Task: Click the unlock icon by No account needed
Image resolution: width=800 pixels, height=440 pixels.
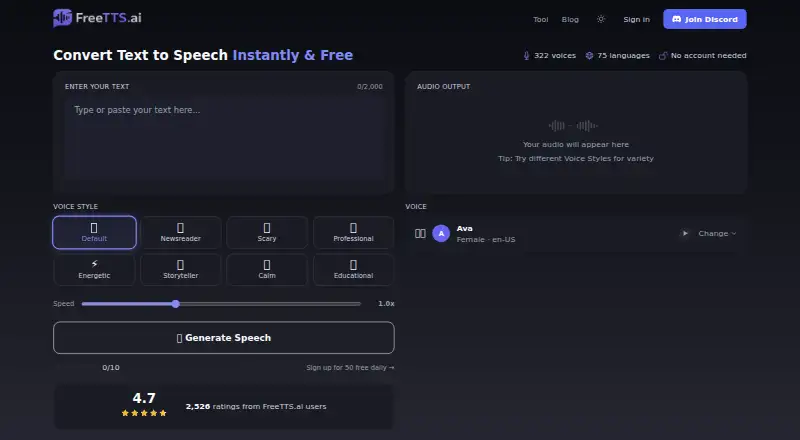Action: click(663, 56)
